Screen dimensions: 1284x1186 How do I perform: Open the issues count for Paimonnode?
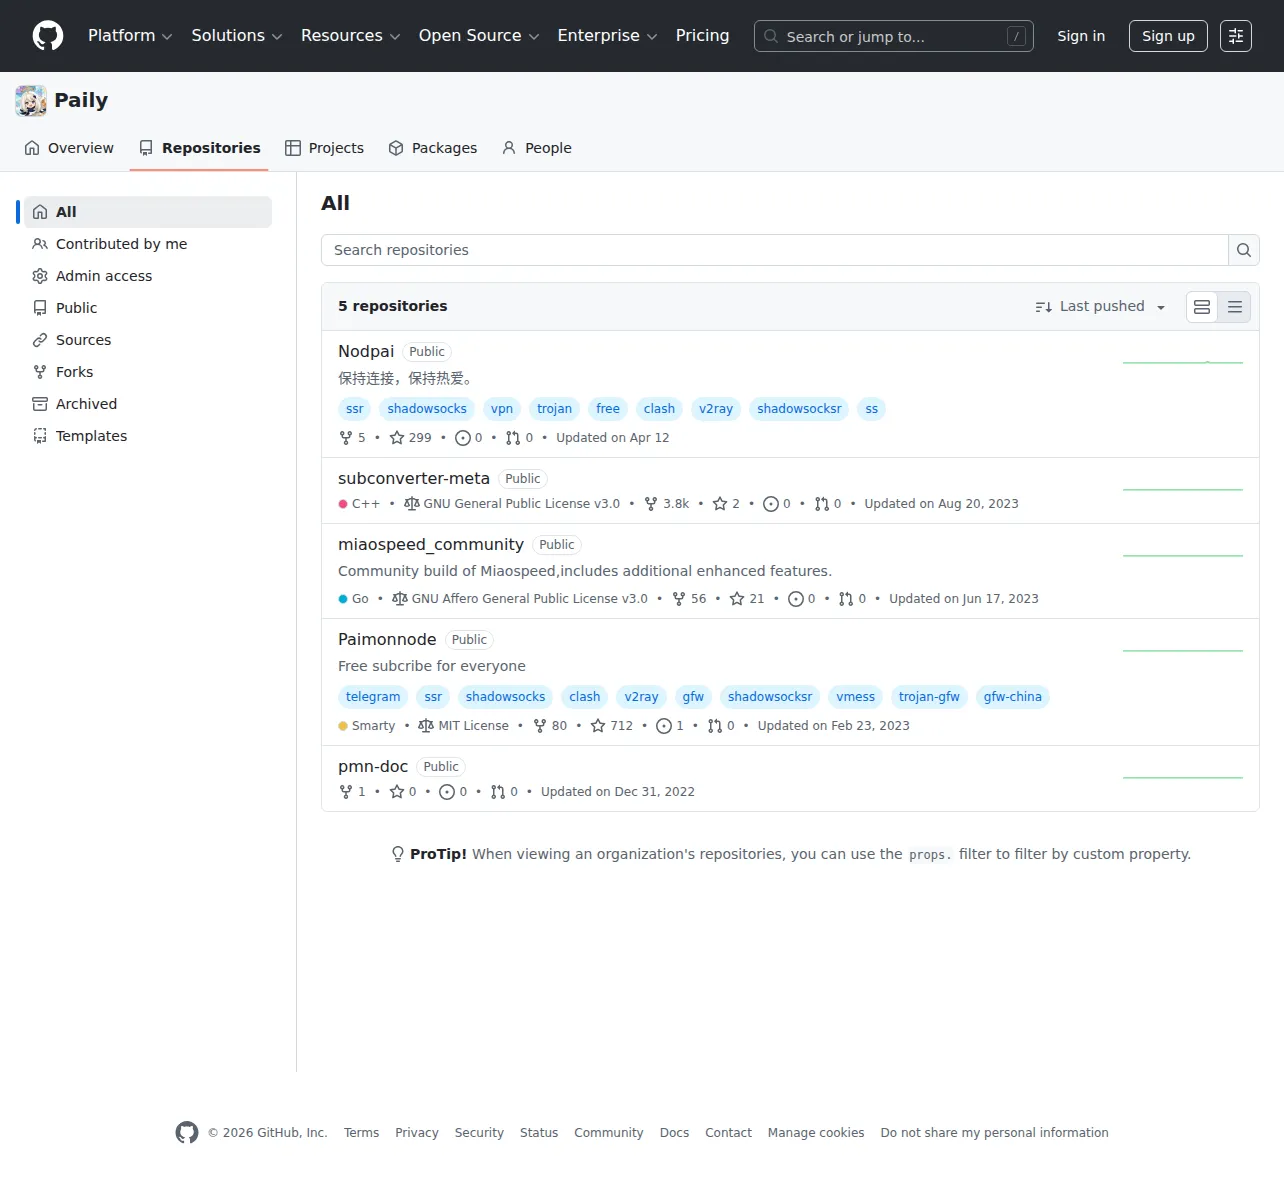[670, 726]
